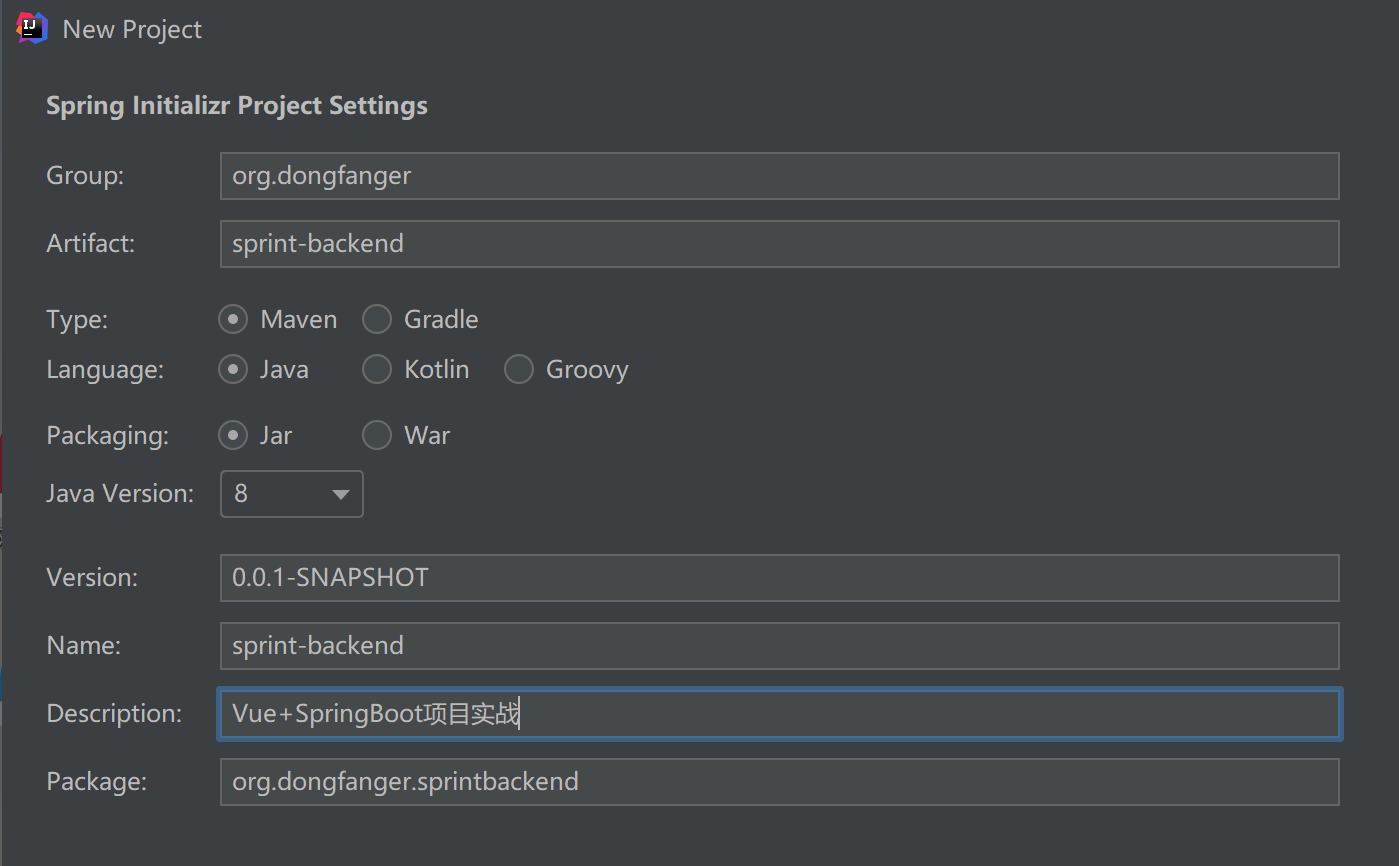1399x866 pixels.
Task: Click the 'Name:' label
Action: tap(83, 646)
